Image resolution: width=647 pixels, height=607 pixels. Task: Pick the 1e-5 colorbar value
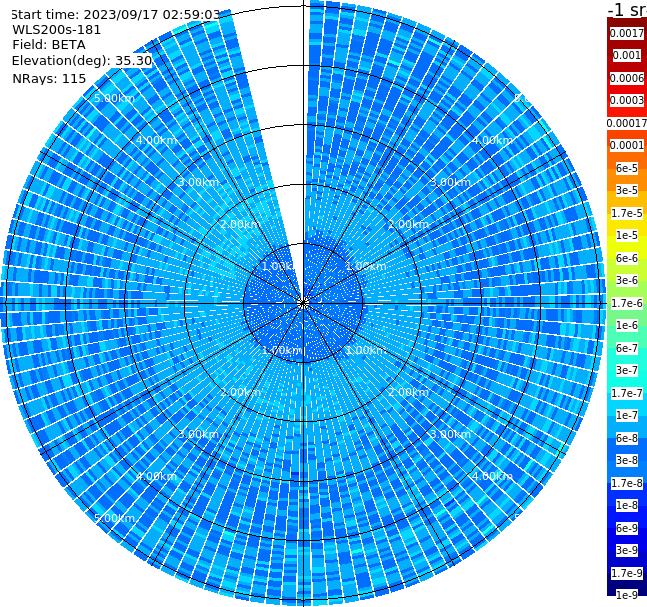pyautogui.click(x=627, y=235)
